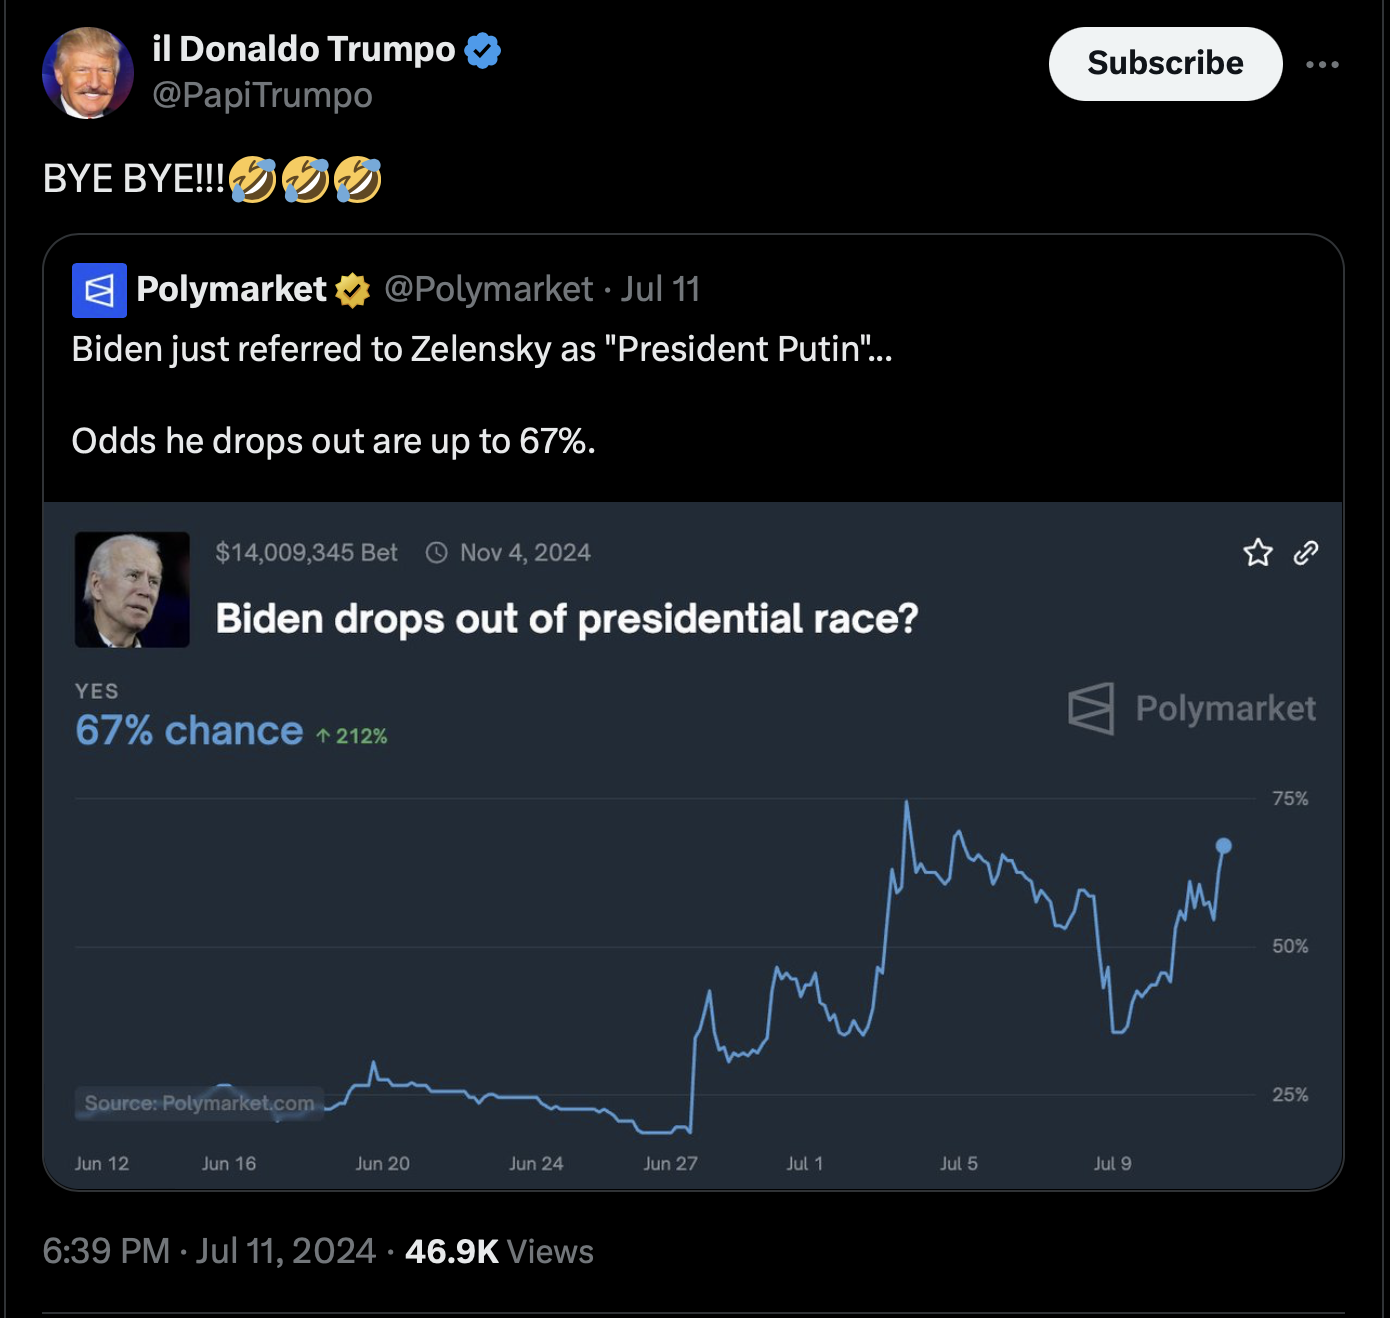
Task: Click the gold verified badge beside Polymarket
Action: coord(352,290)
